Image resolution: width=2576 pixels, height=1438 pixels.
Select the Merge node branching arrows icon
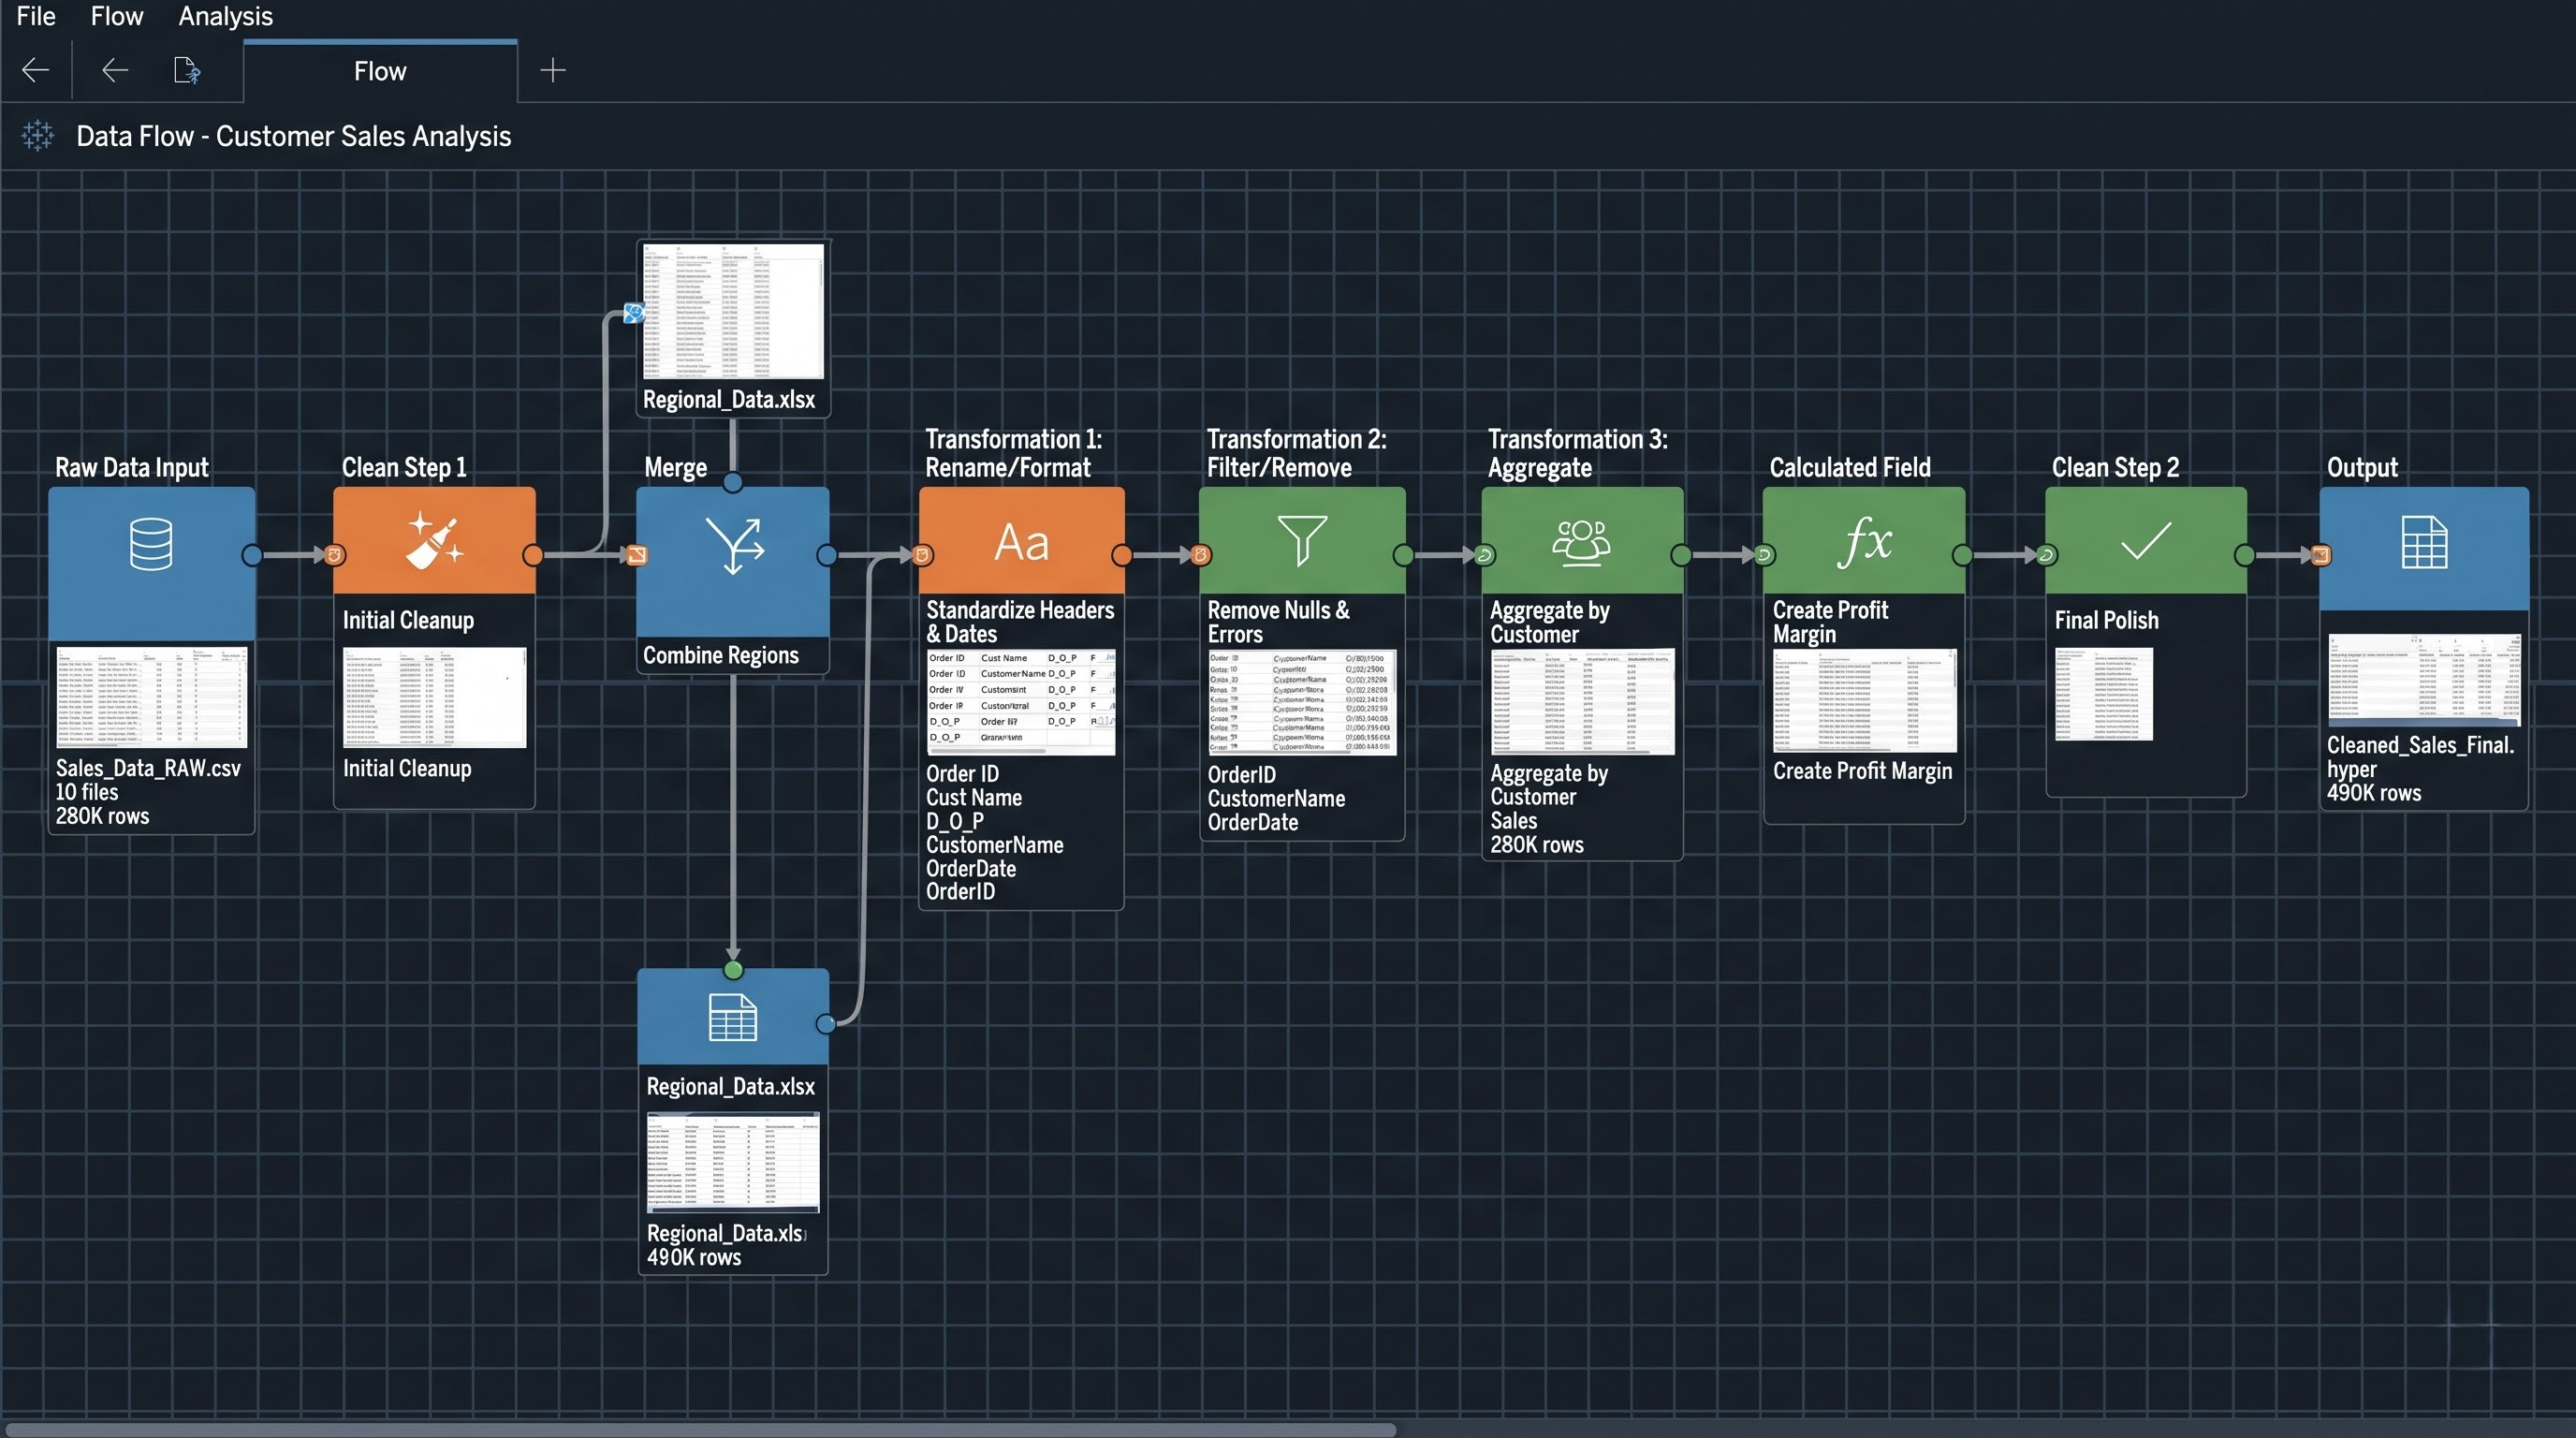click(735, 545)
